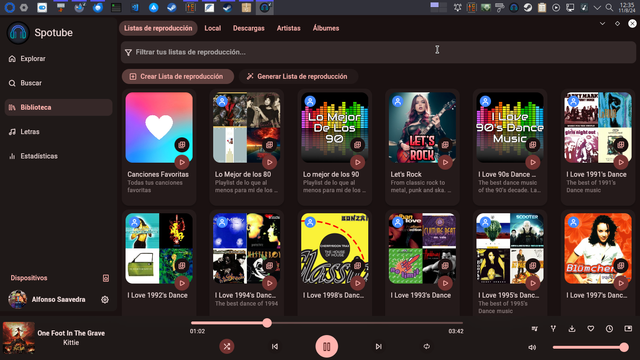Open Lo Mejor de los 80 title

click(x=243, y=174)
